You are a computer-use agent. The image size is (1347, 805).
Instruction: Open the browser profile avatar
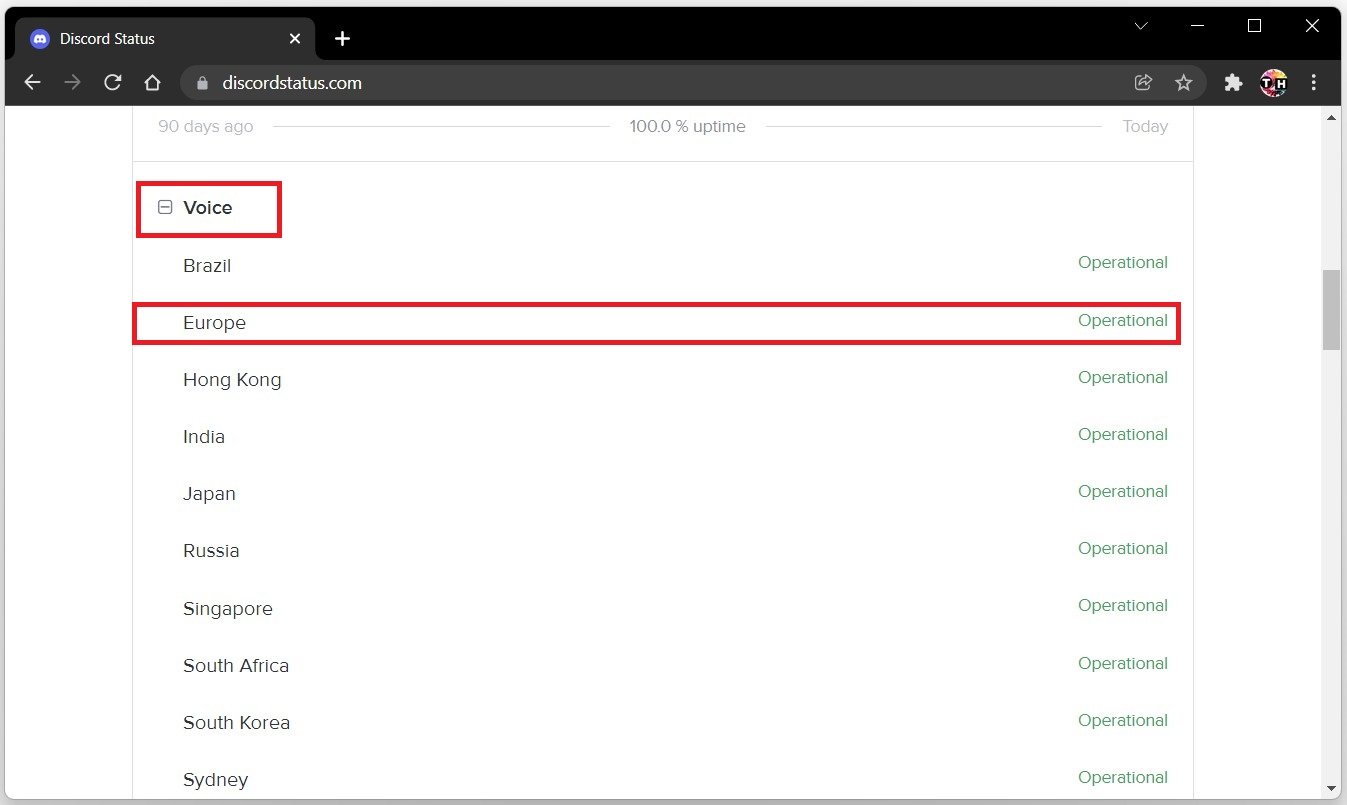(x=1274, y=83)
